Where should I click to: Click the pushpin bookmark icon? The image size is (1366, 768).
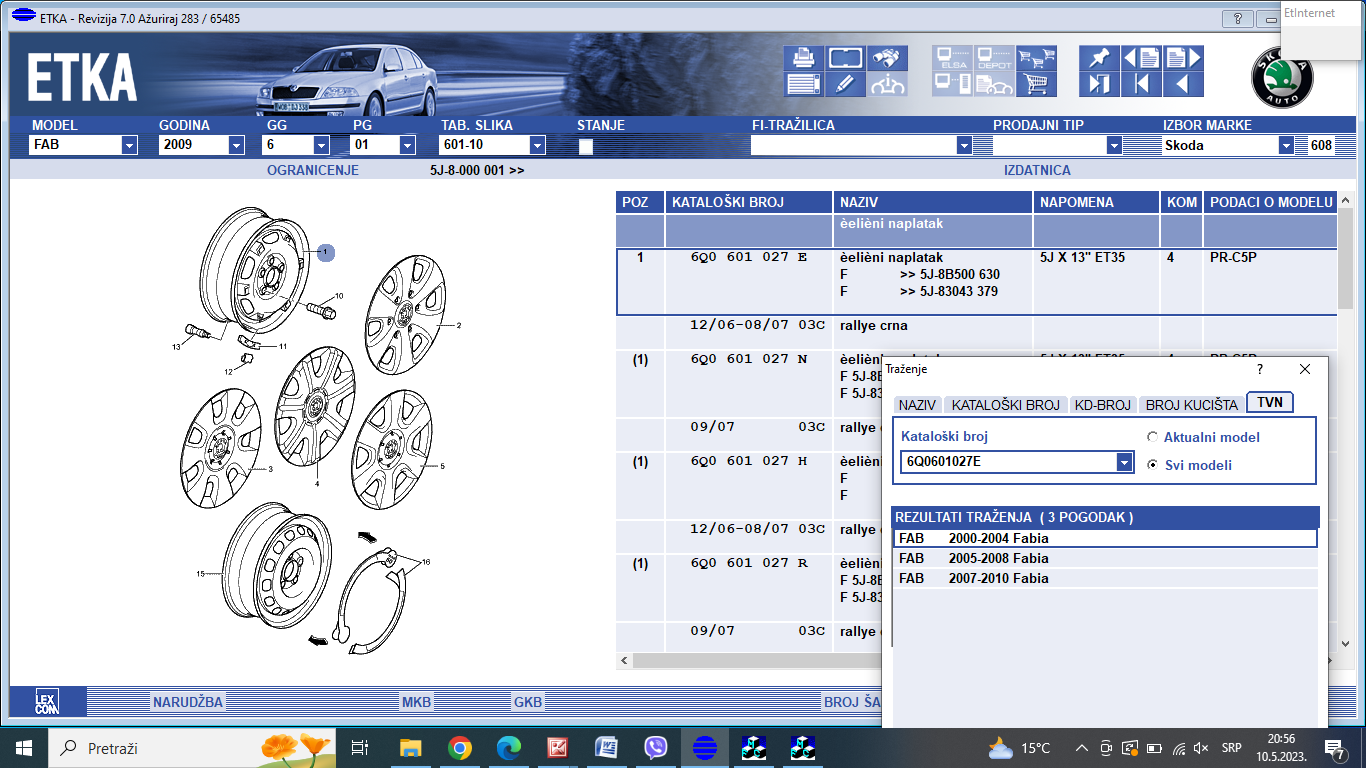tap(1099, 58)
